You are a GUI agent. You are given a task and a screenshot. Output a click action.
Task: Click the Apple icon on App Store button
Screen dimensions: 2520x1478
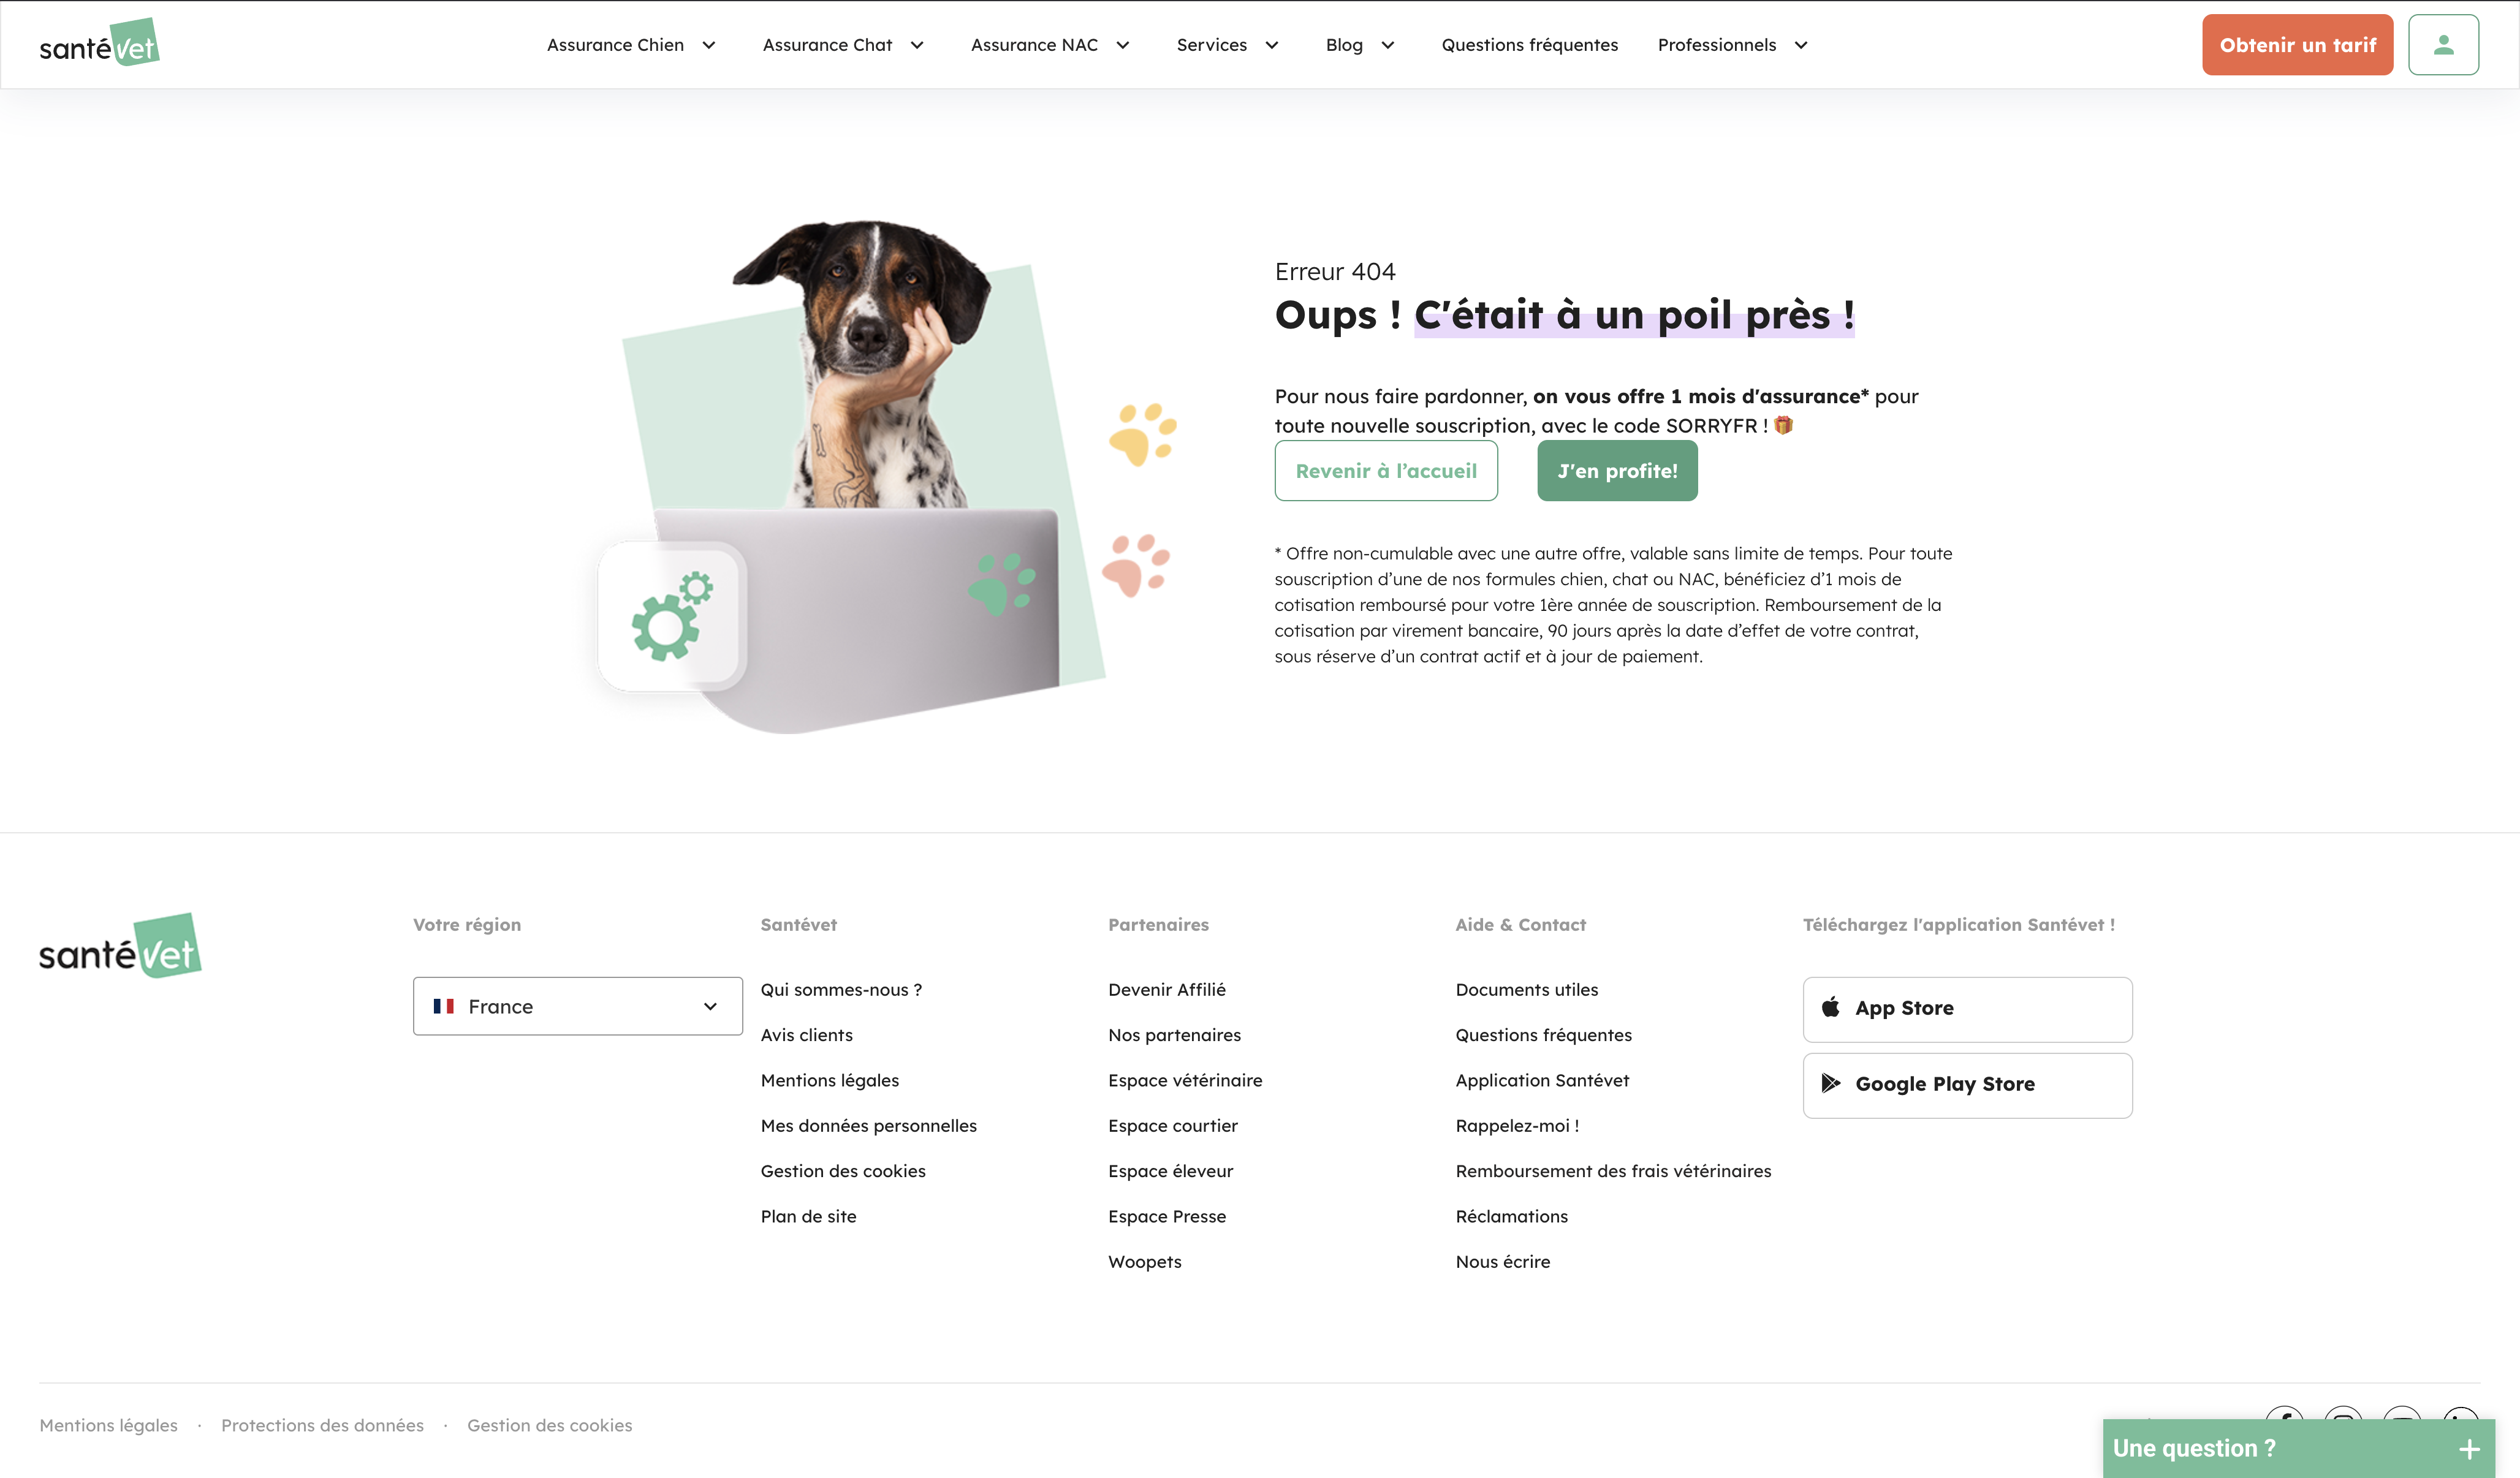coord(1830,1007)
